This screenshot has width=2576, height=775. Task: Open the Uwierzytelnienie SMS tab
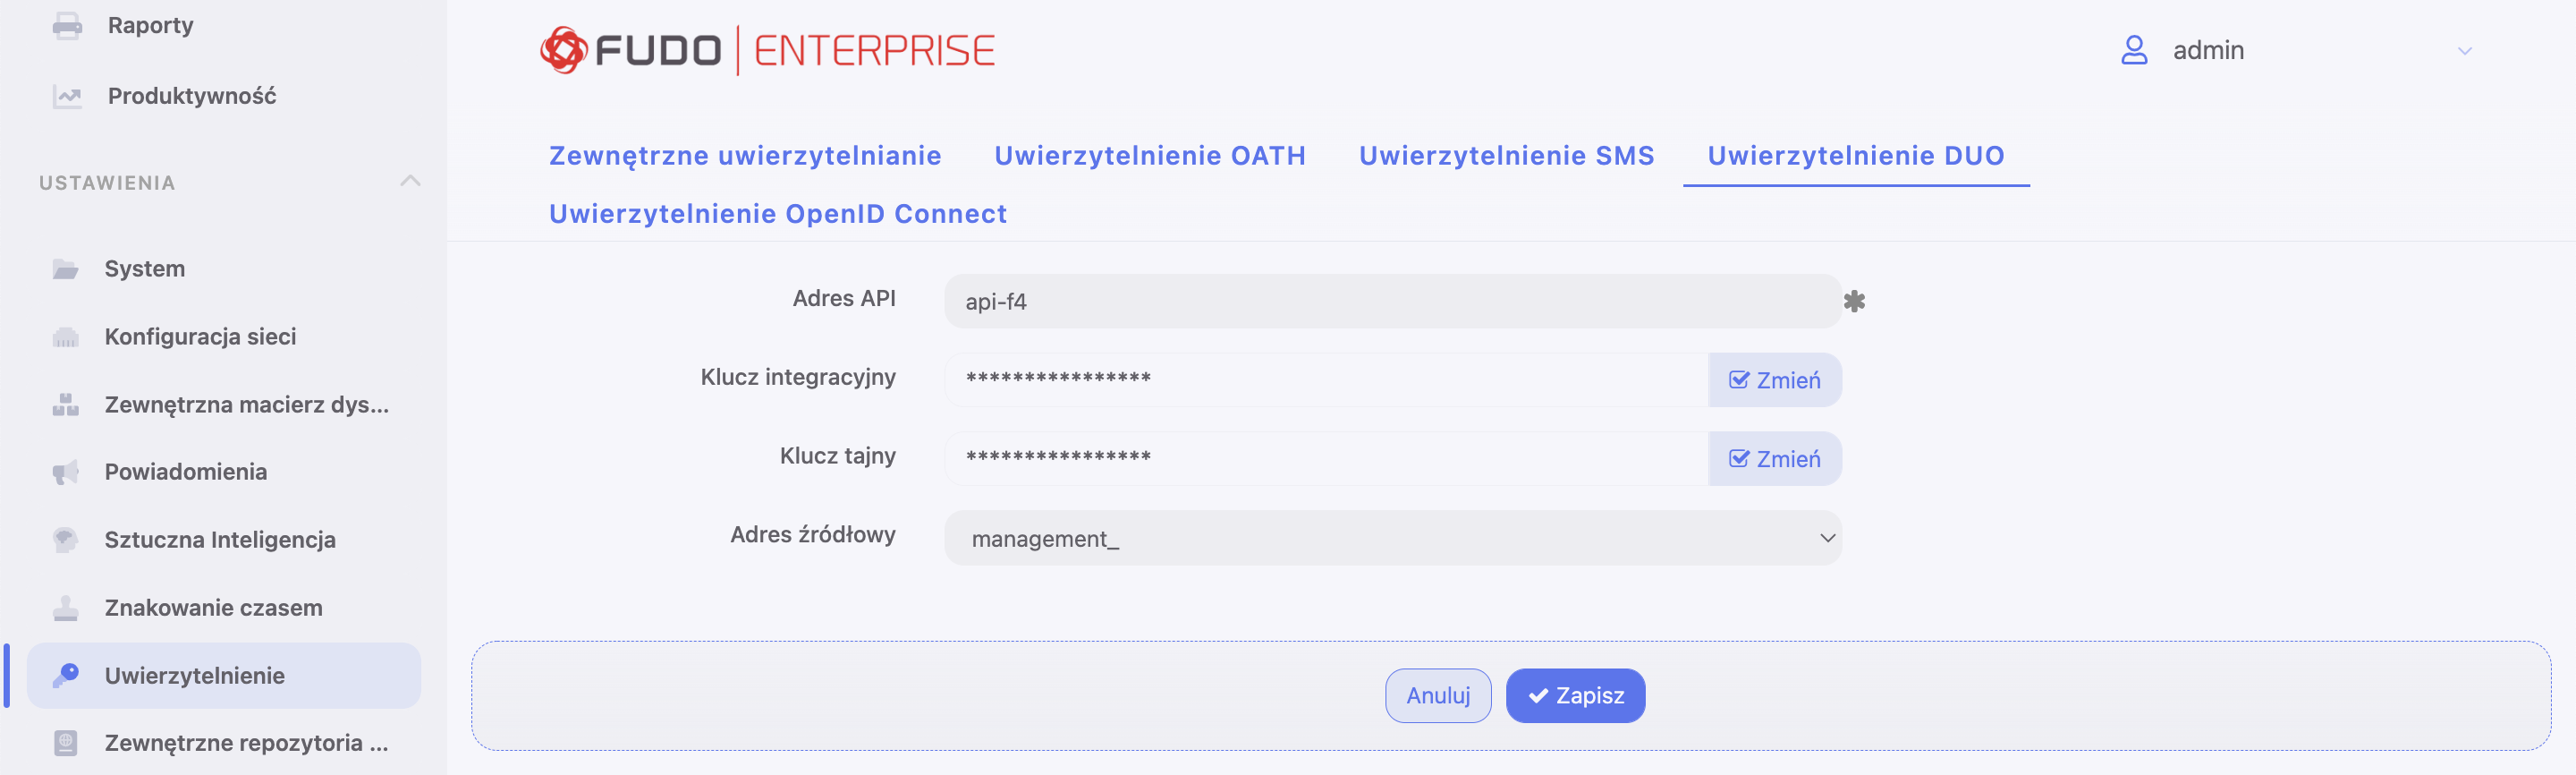(x=1506, y=156)
